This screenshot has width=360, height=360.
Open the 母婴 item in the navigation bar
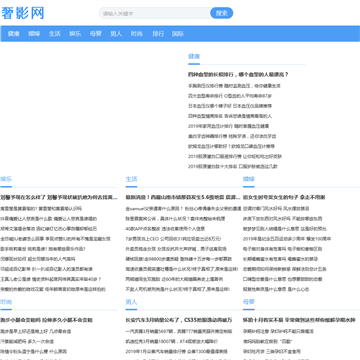tap(96, 34)
